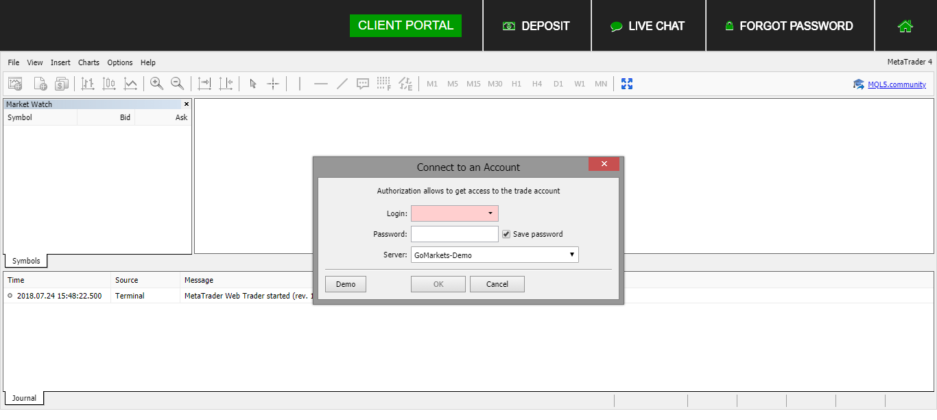Image resolution: width=937 pixels, height=420 pixels.
Task: Open the Charts menu
Action: tap(89, 62)
